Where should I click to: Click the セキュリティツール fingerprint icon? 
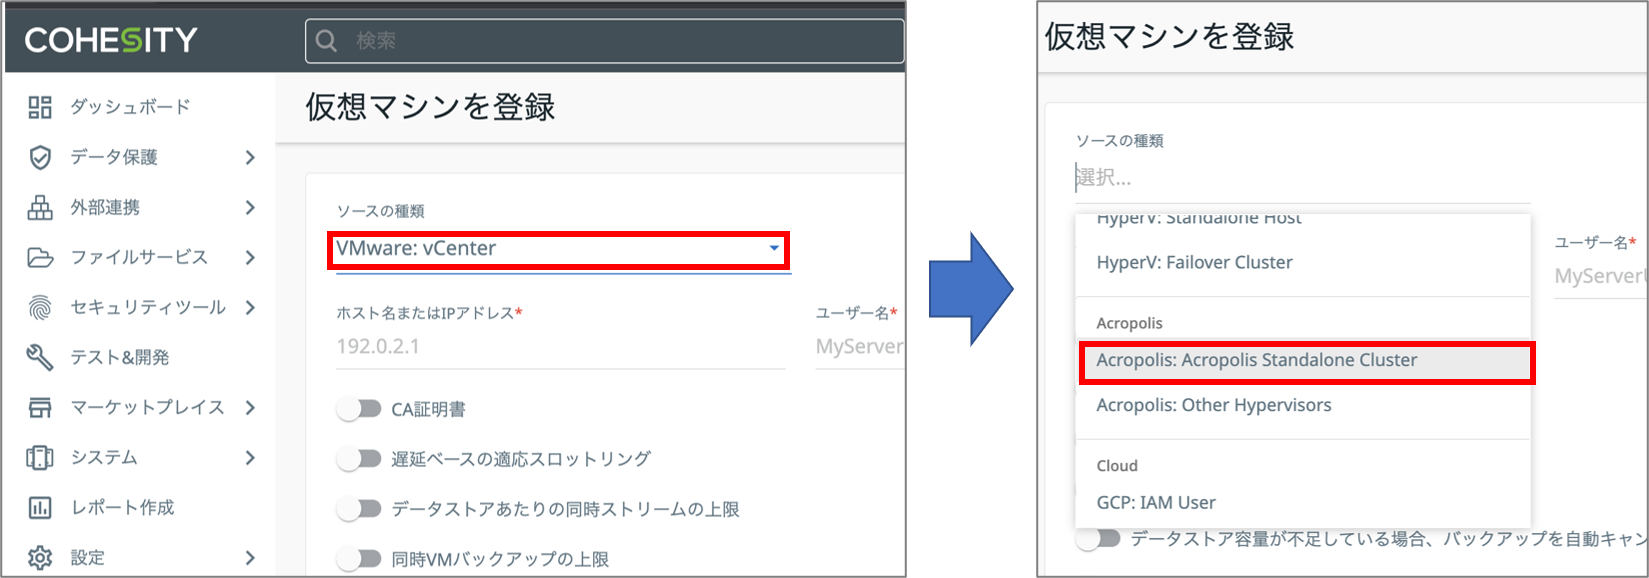pos(40,307)
